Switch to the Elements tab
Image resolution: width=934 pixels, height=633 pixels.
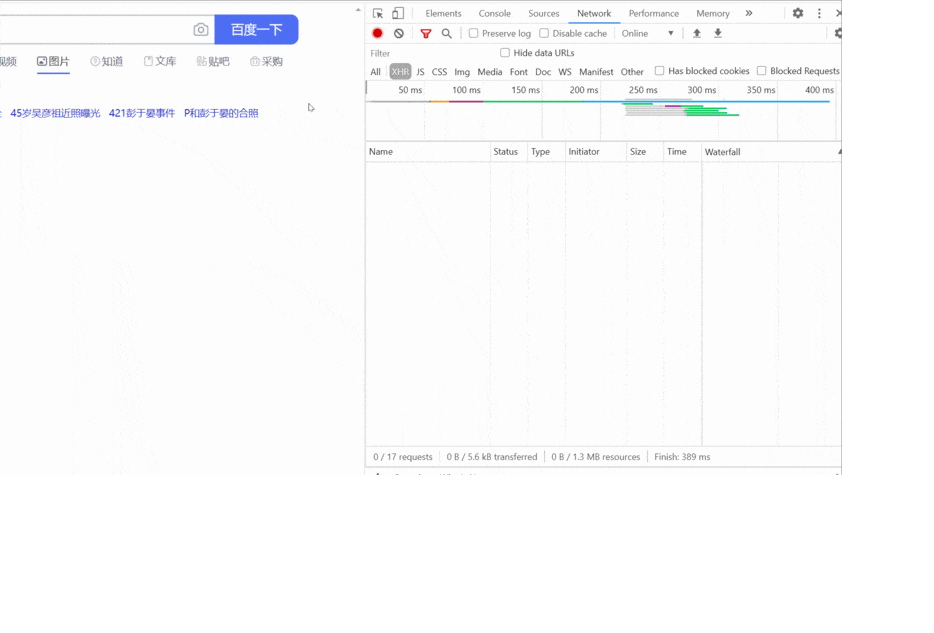point(443,13)
